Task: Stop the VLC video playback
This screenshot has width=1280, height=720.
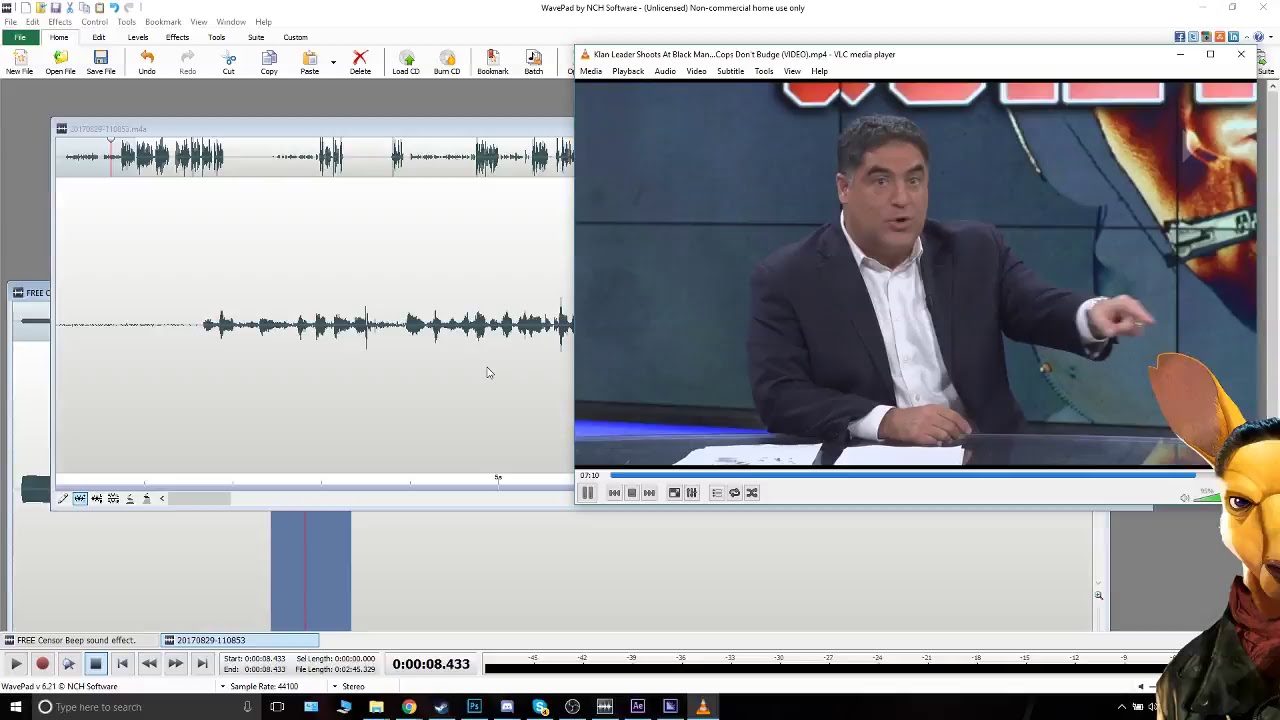Action: point(632,493)
